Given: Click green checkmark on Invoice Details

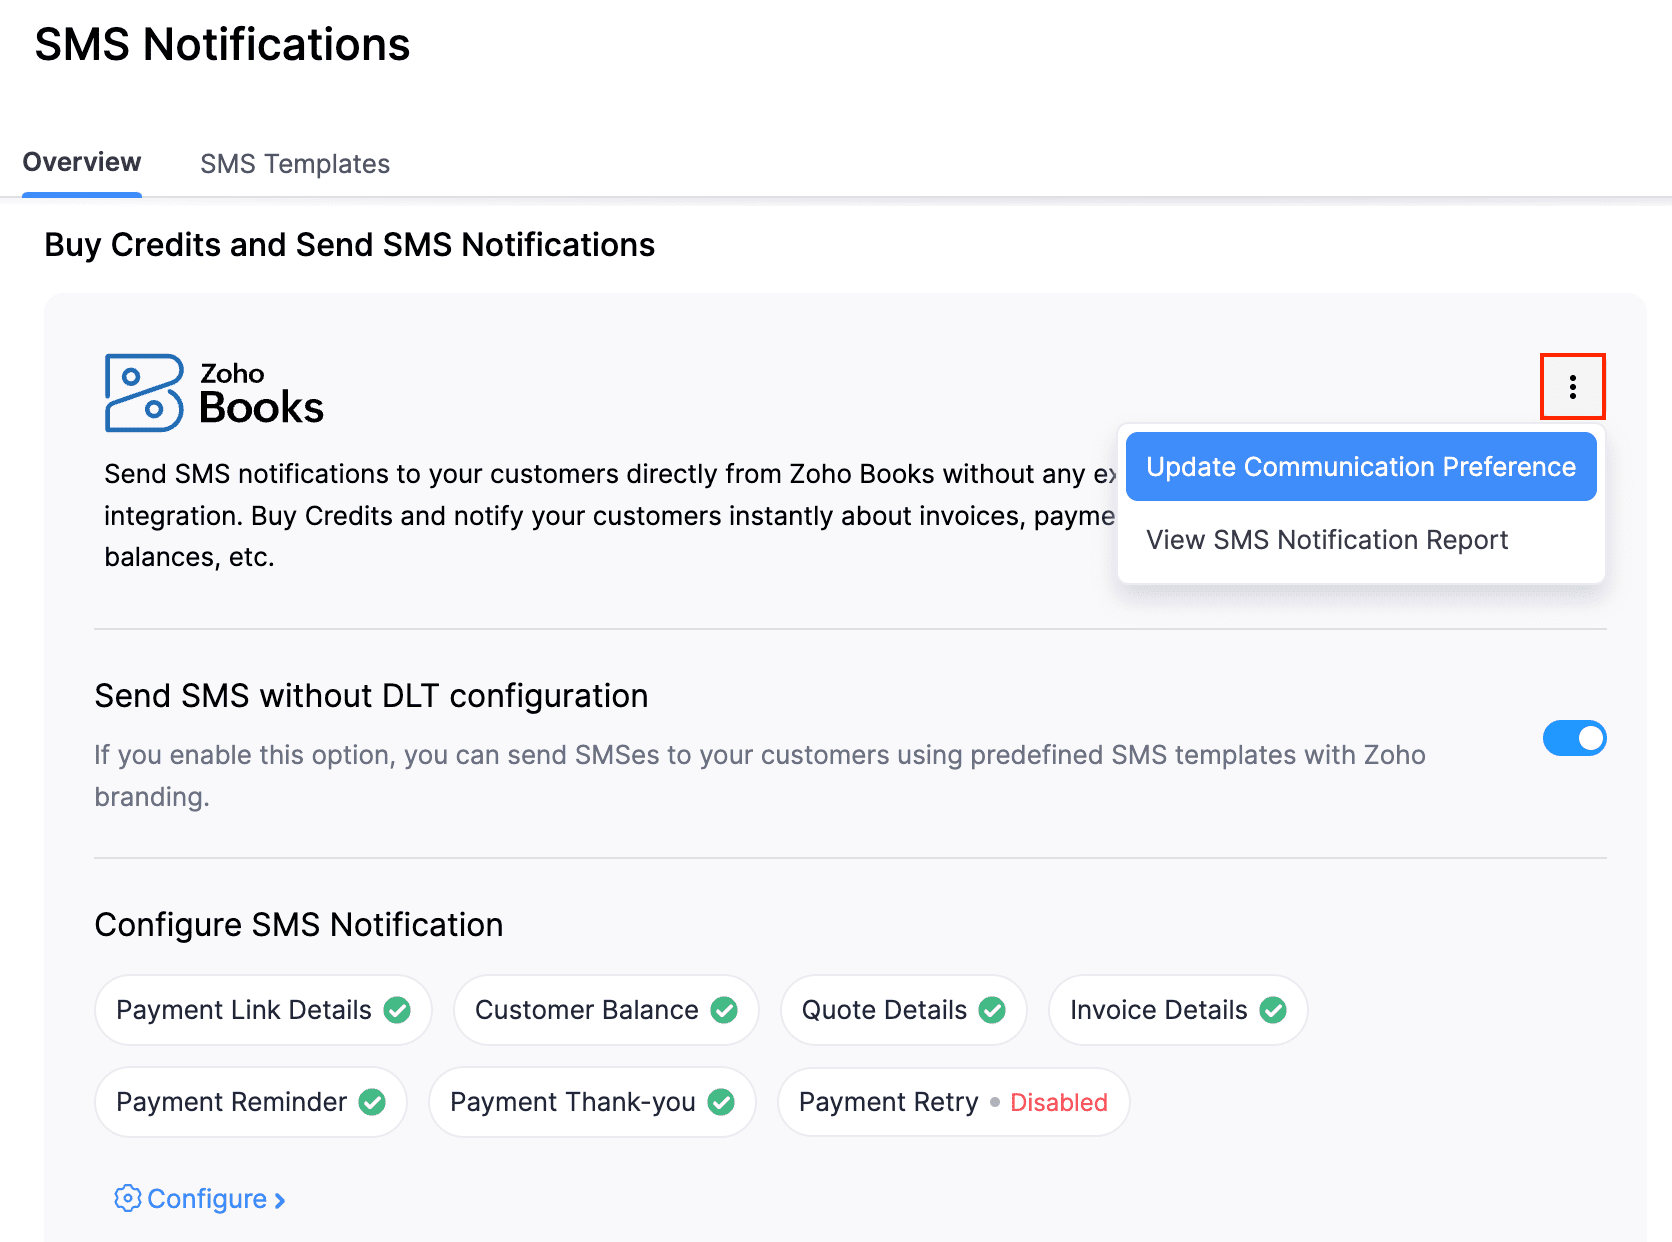Looking at the screenshot, I should click(x=1273, y=1010).
